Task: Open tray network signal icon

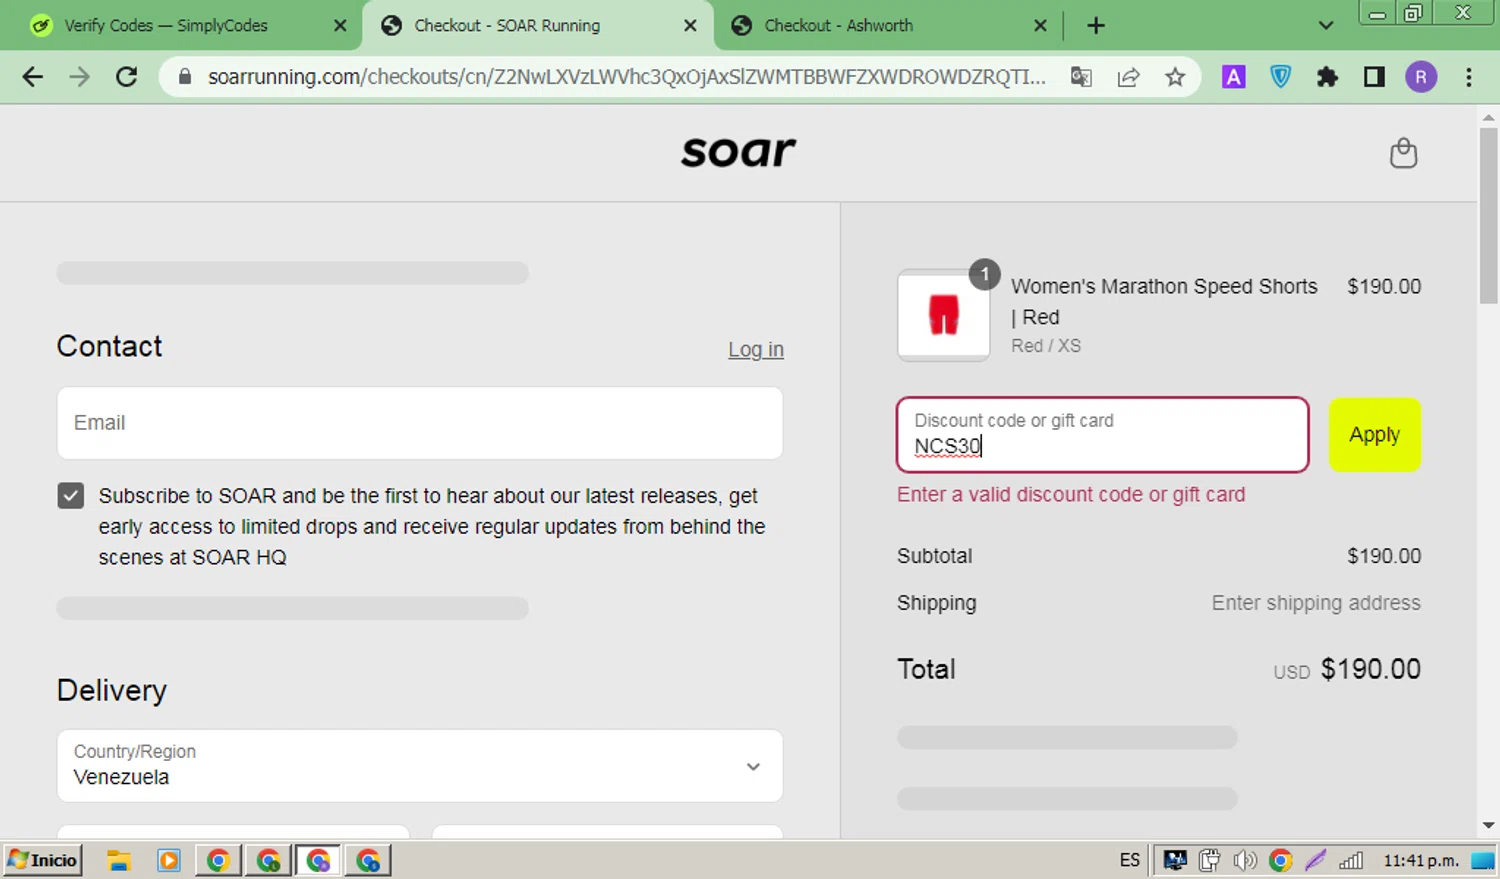Action: [x=1351, y=860]
